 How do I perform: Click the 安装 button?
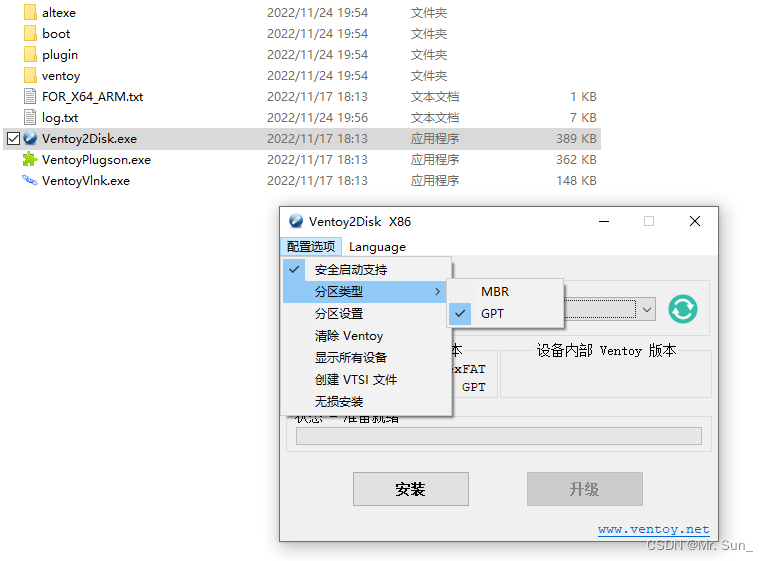pos(410,489)
